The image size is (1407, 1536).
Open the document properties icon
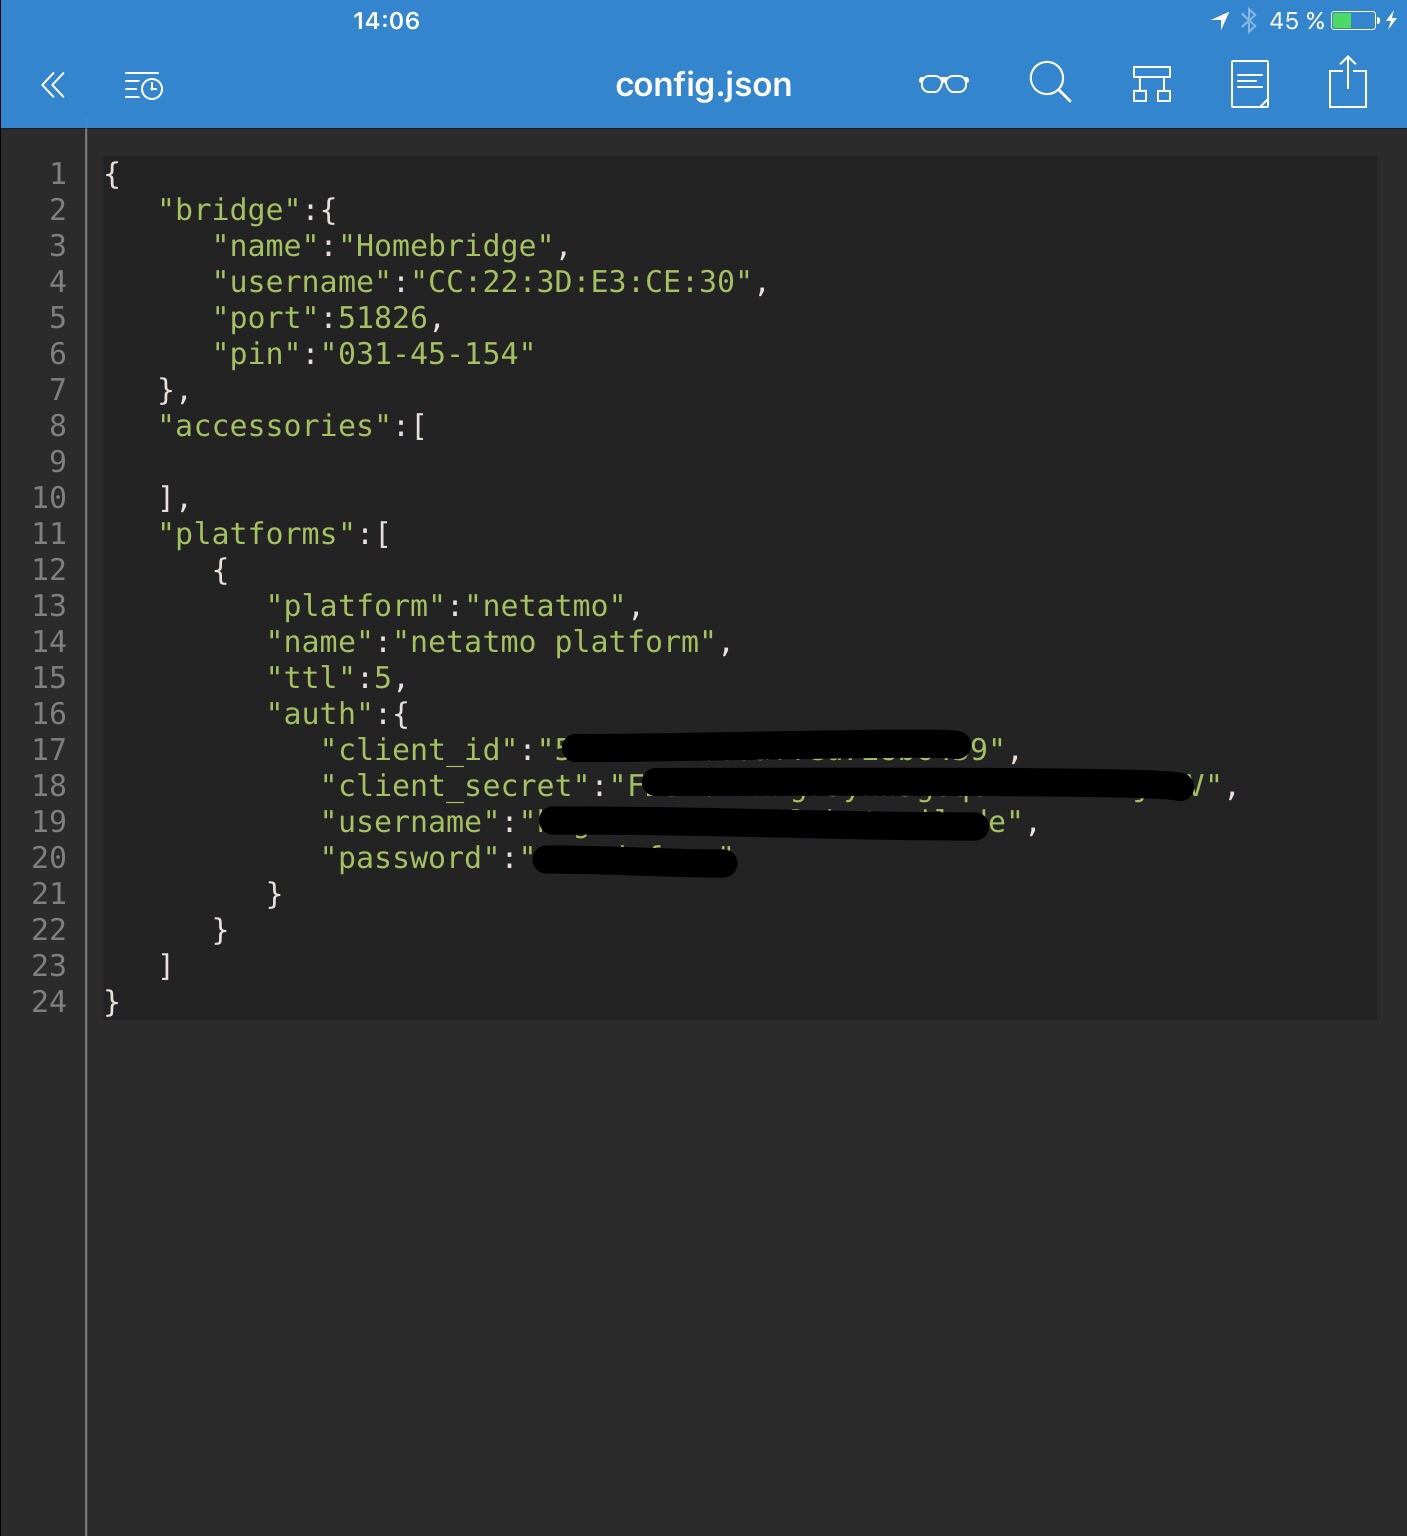tap(1249, 85)
